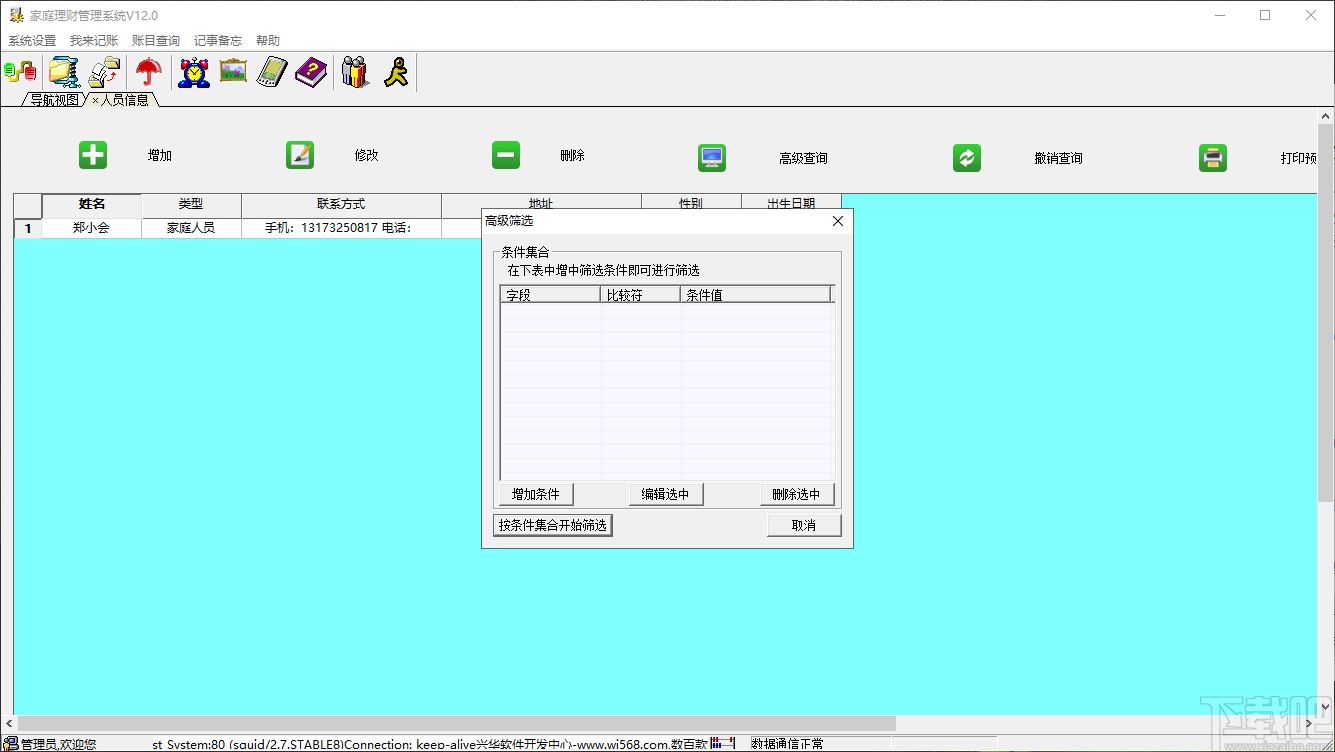Click the 取消 button in 高级筛选 dialog
1335x752 pixels.
(804, 524)
